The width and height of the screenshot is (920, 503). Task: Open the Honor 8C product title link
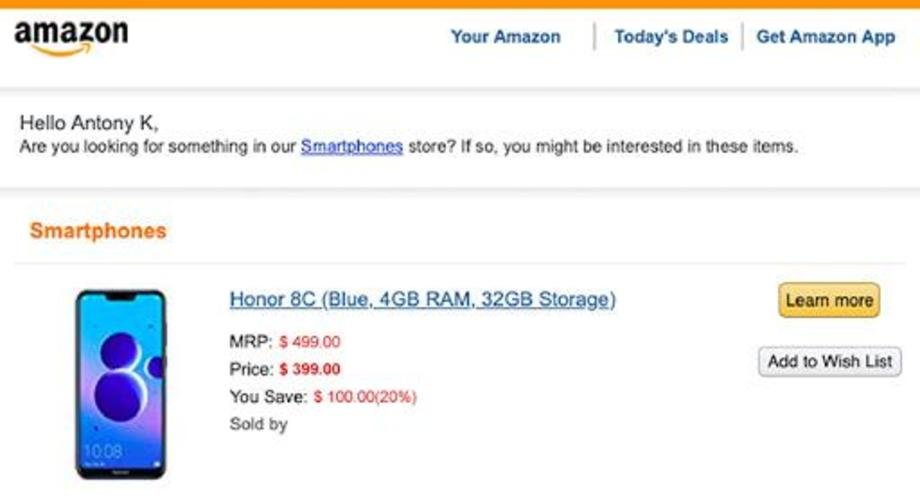[422, 299]
